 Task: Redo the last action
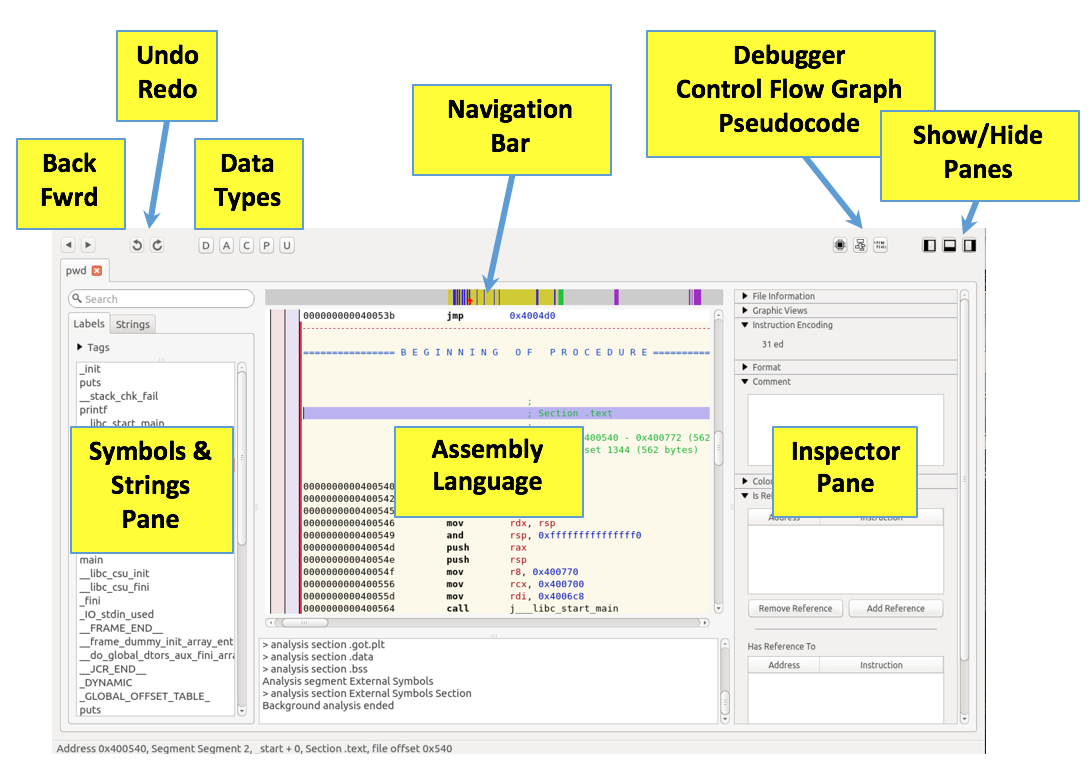157,245
